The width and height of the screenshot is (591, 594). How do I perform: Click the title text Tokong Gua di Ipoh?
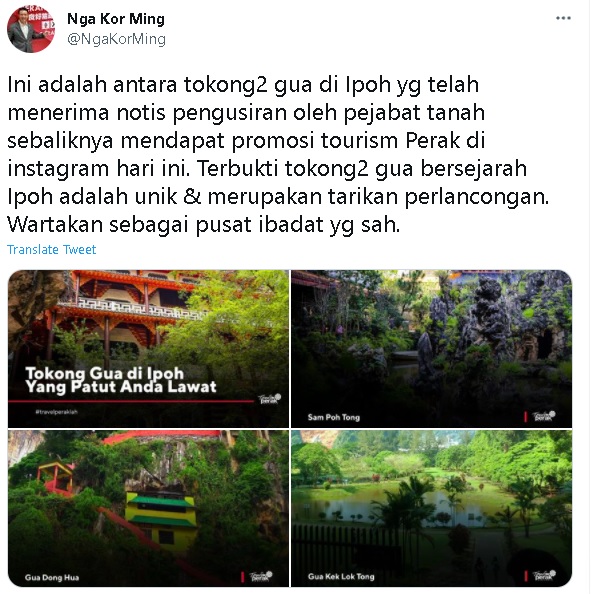105,373
